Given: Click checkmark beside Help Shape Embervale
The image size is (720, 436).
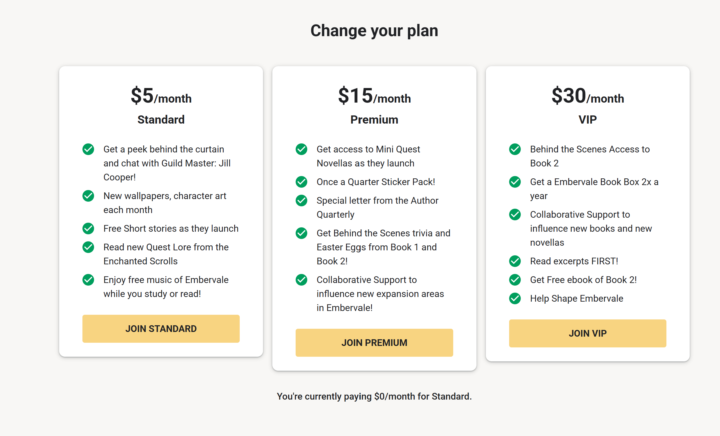Looking at the screenshot, I should point(515,298).
